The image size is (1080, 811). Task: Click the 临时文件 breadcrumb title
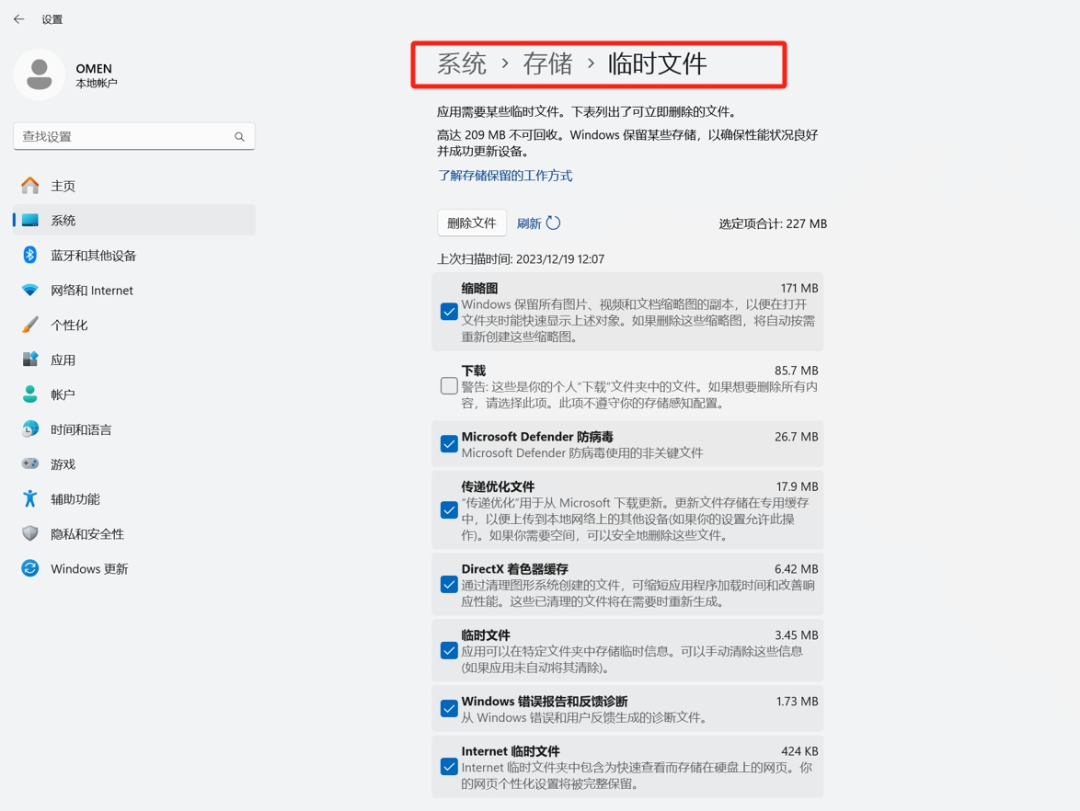[x=657, y=64]
